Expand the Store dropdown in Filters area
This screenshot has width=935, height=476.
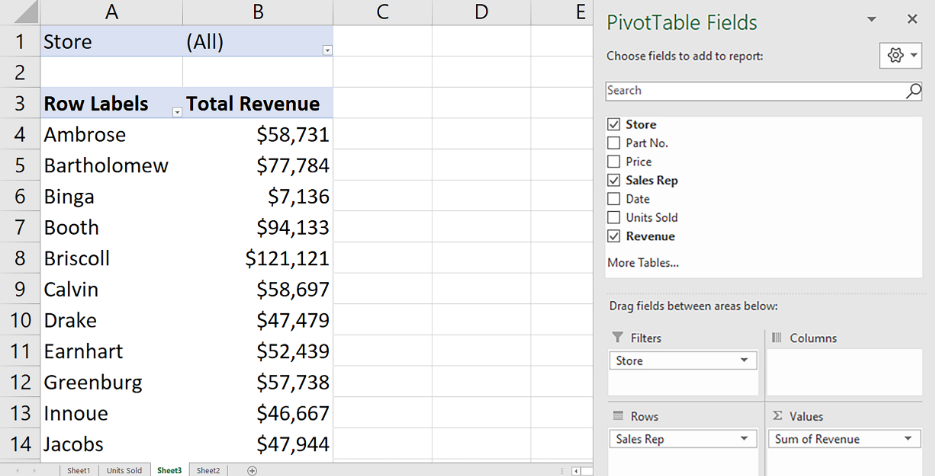coord(744,361)
